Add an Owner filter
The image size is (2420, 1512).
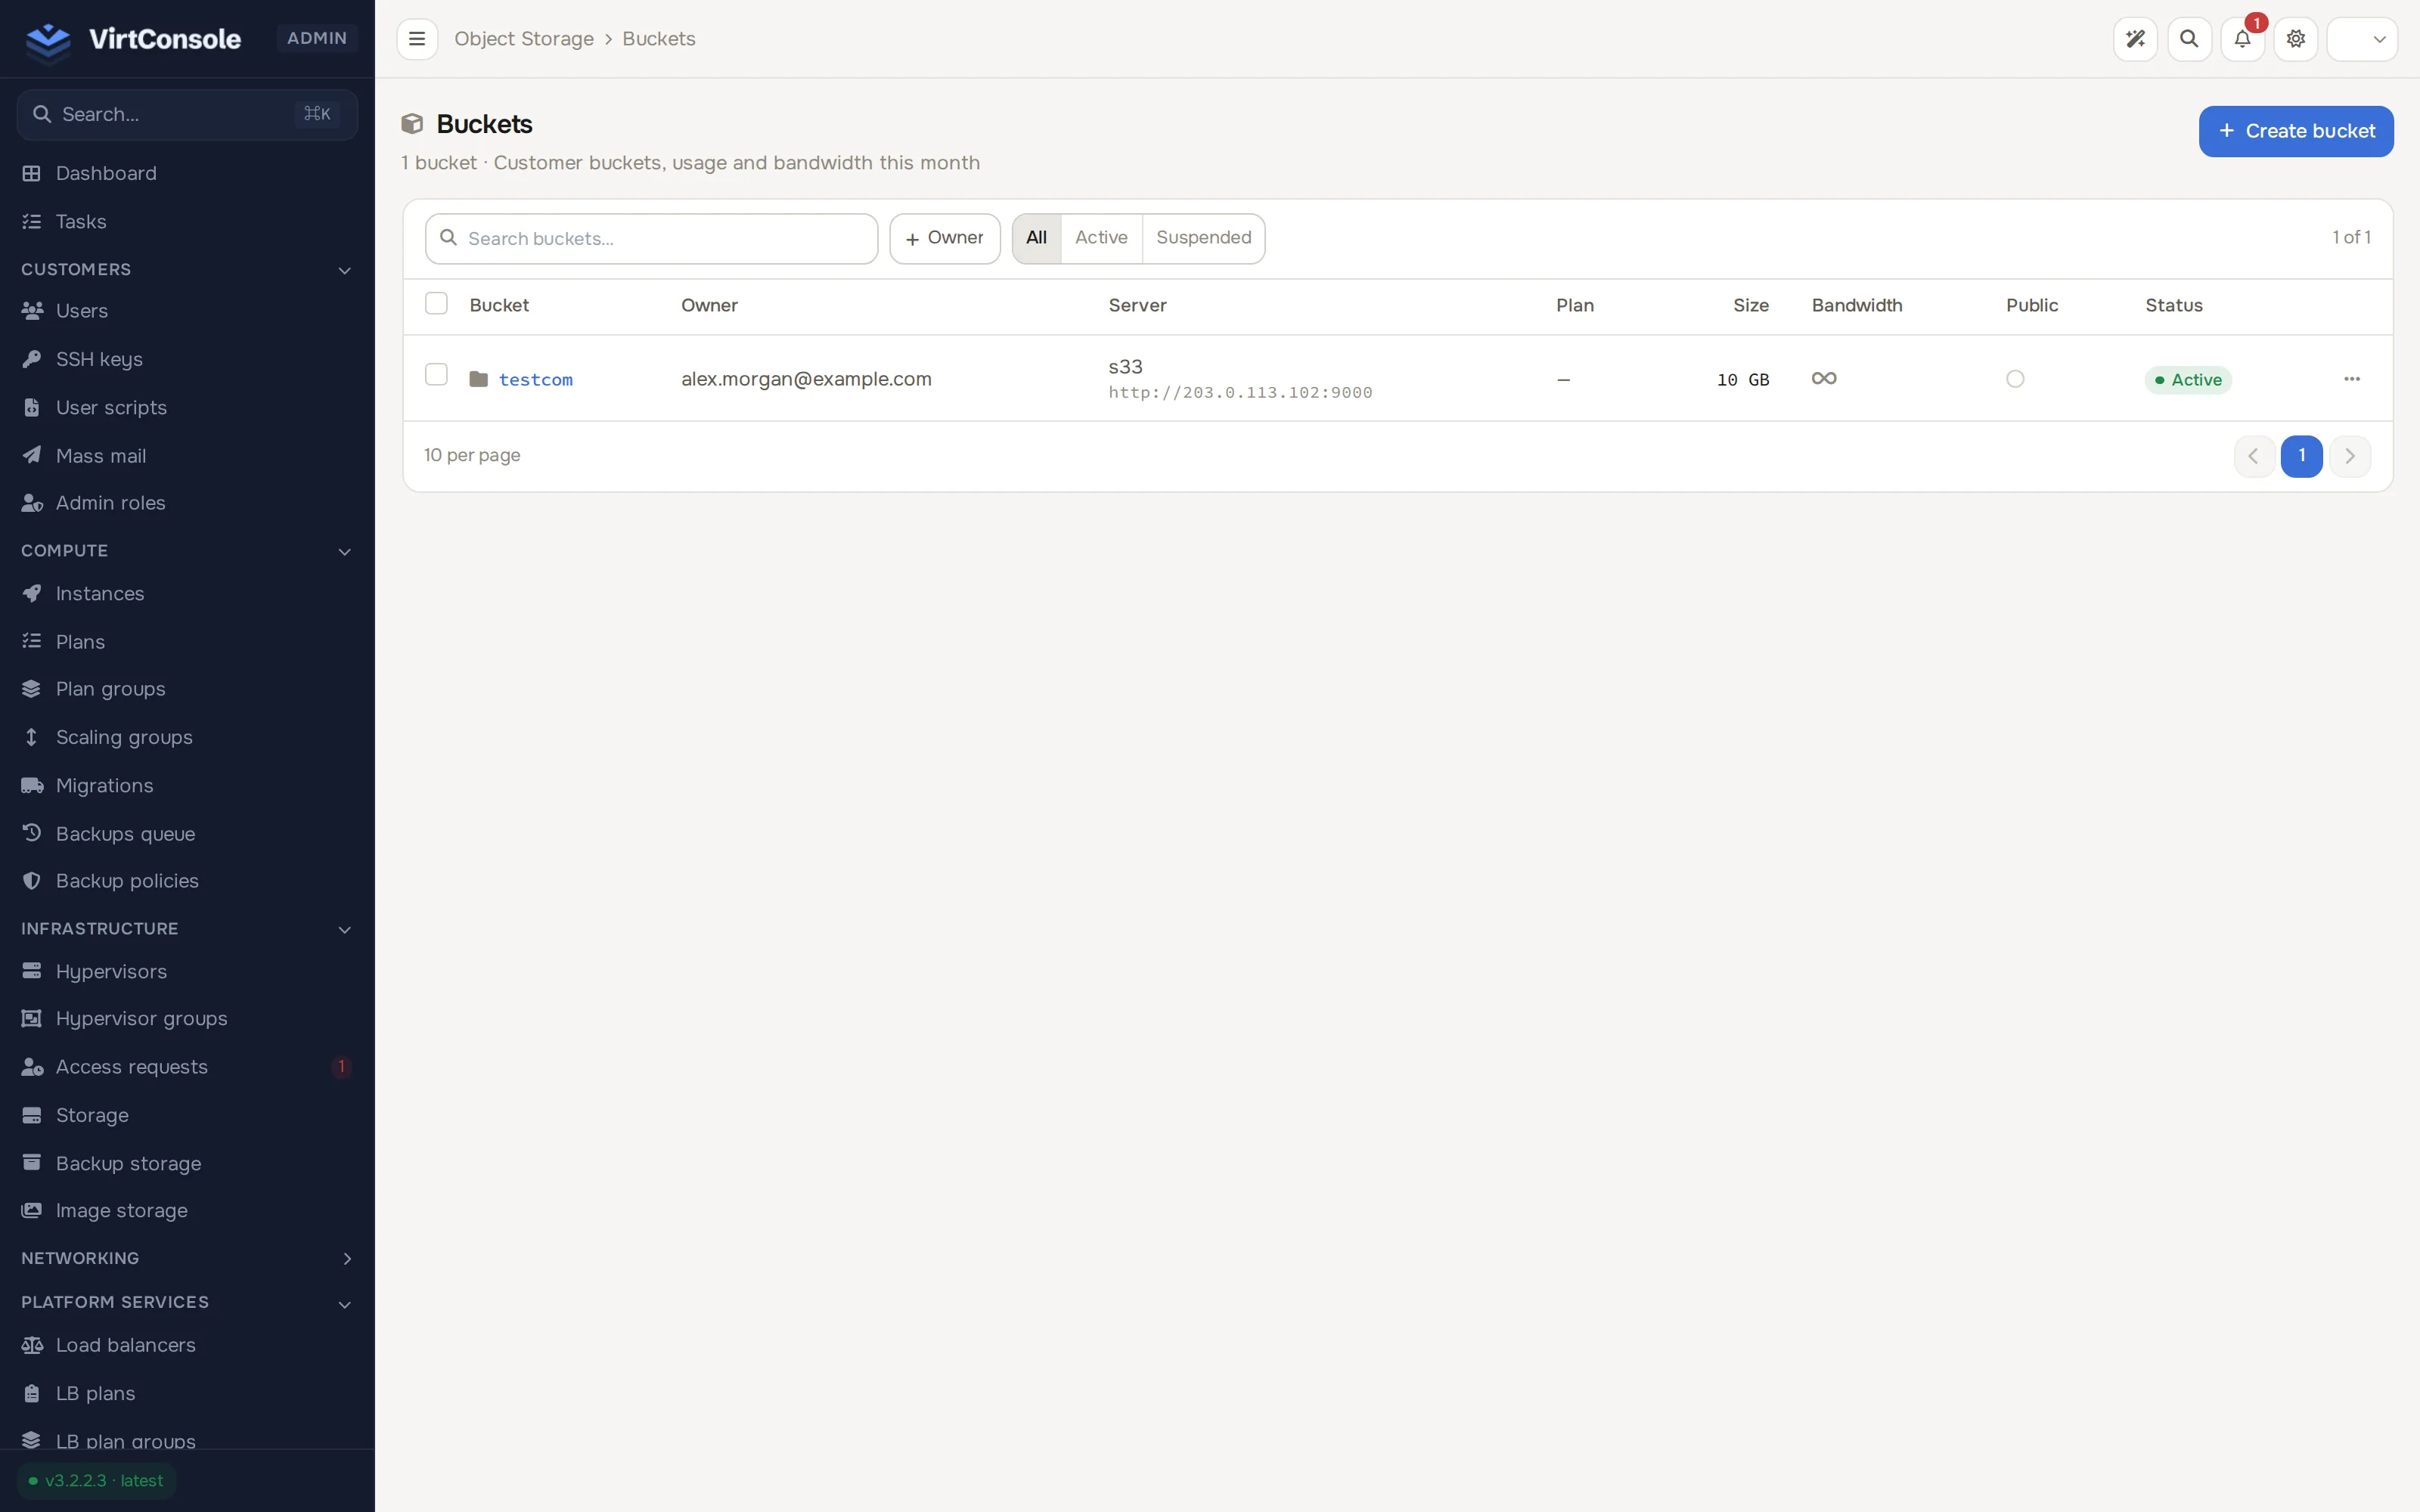point(944,238)
